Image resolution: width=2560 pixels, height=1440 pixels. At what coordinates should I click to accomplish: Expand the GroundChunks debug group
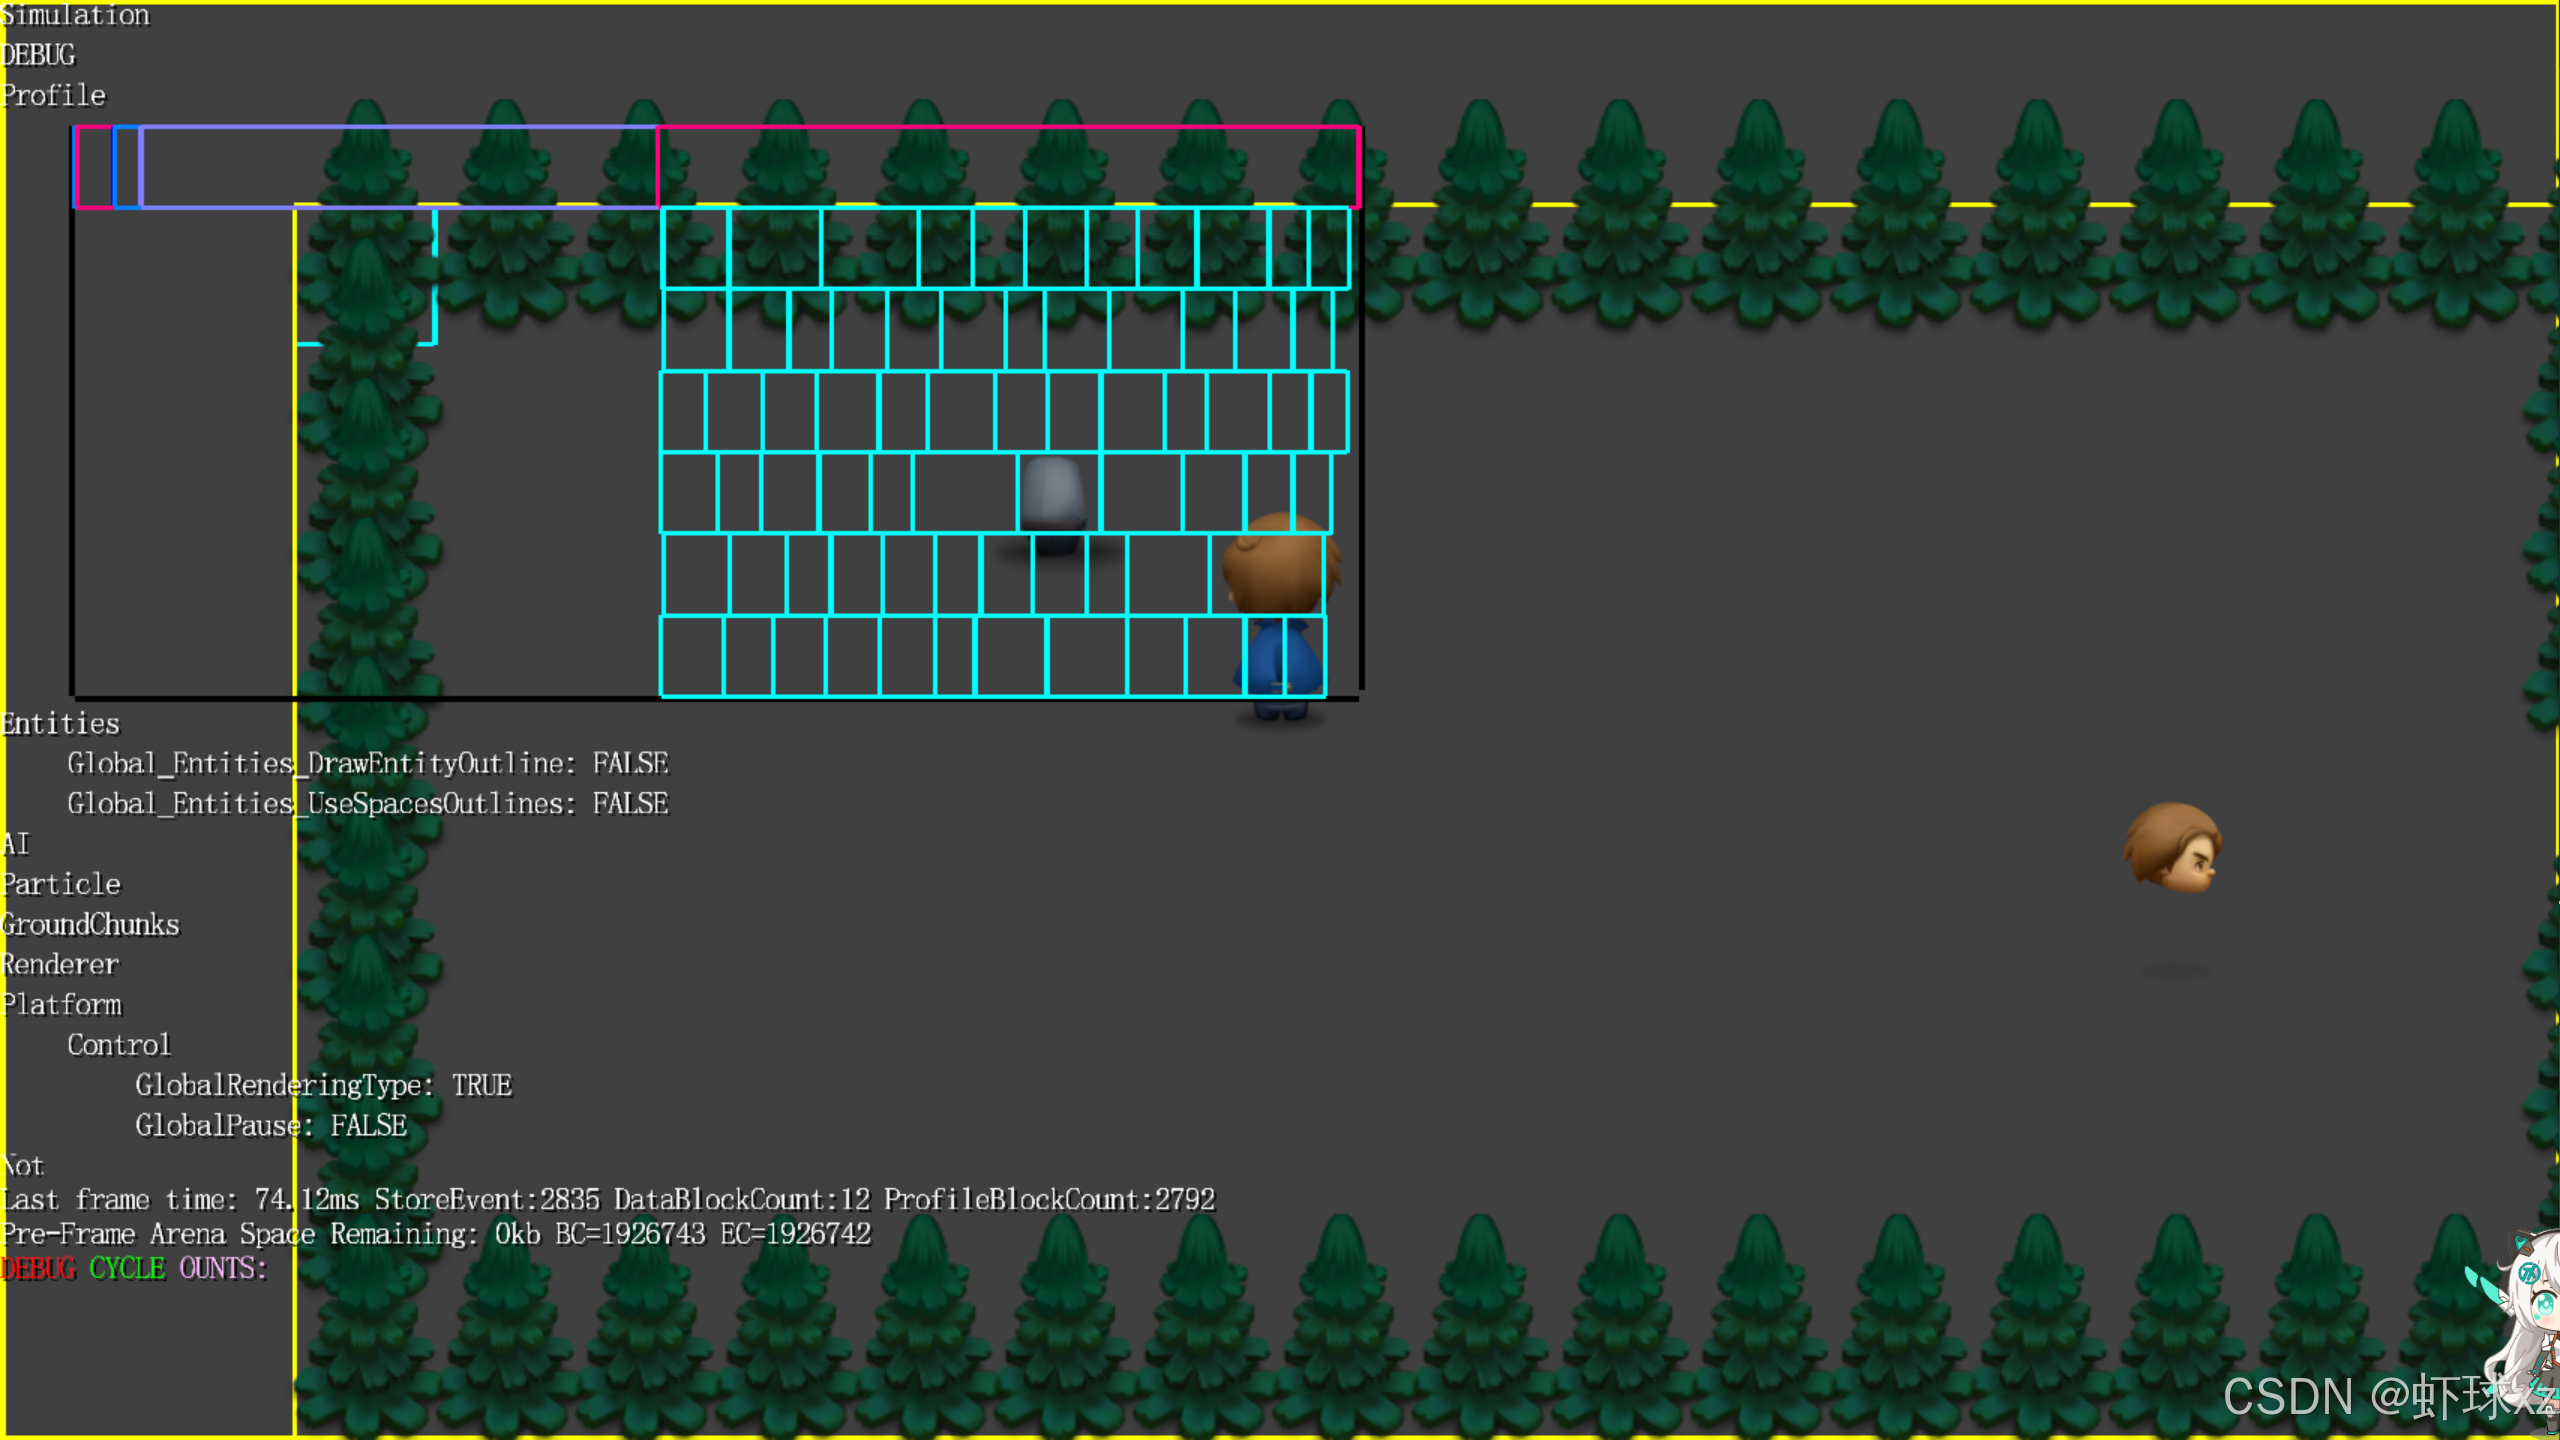(90, 925)
